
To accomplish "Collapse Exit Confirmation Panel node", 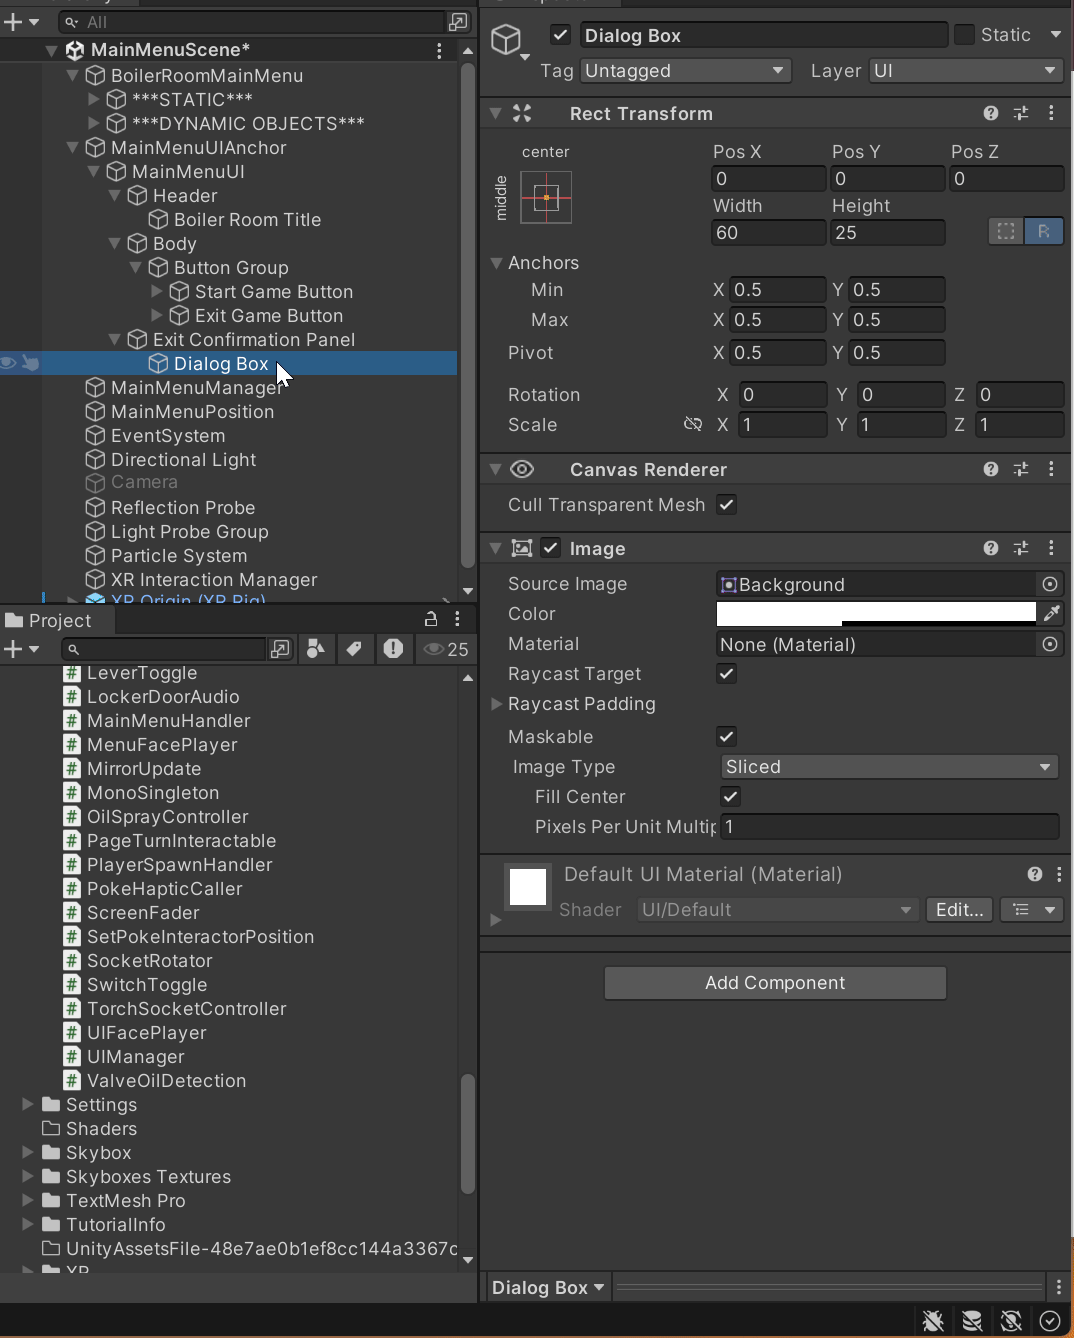I will click(114, 339).
